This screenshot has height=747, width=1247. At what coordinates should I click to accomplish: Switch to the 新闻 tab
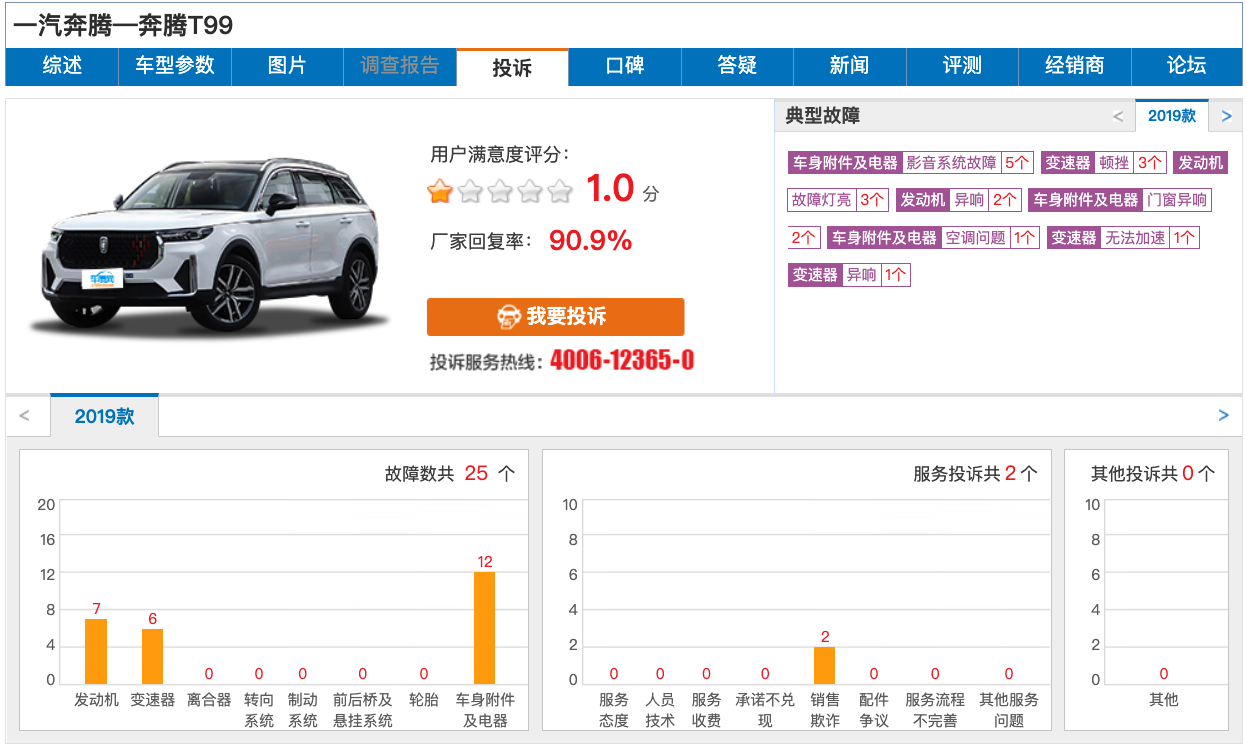tap(849, 66)
